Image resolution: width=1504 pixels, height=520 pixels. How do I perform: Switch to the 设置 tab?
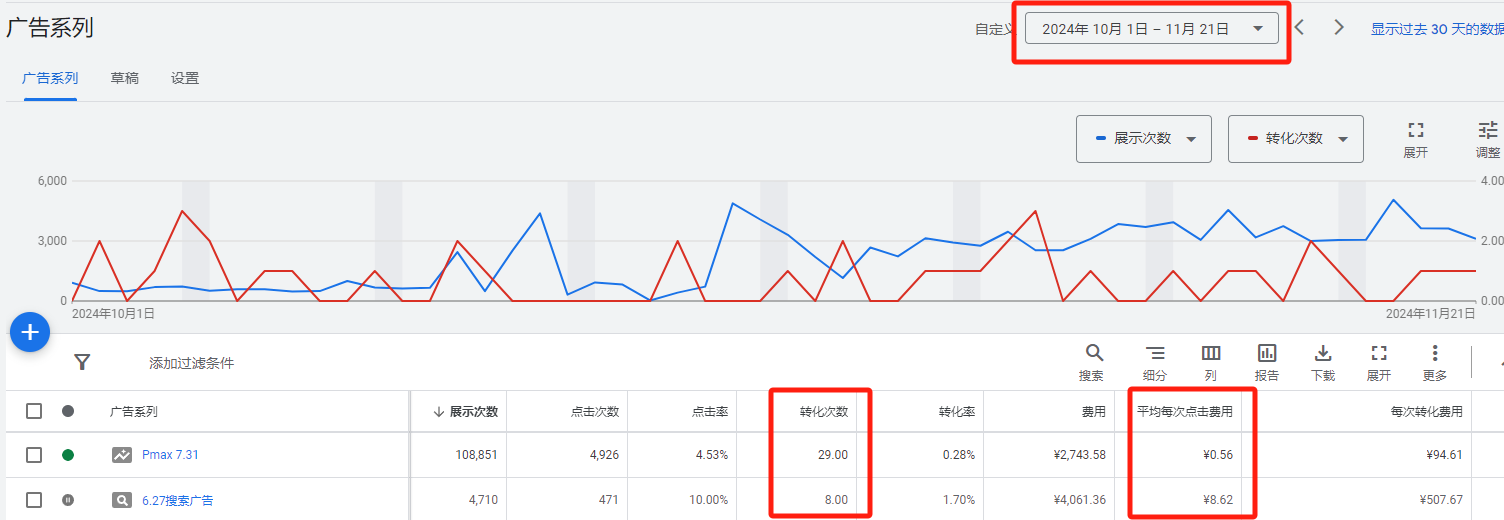185,78
